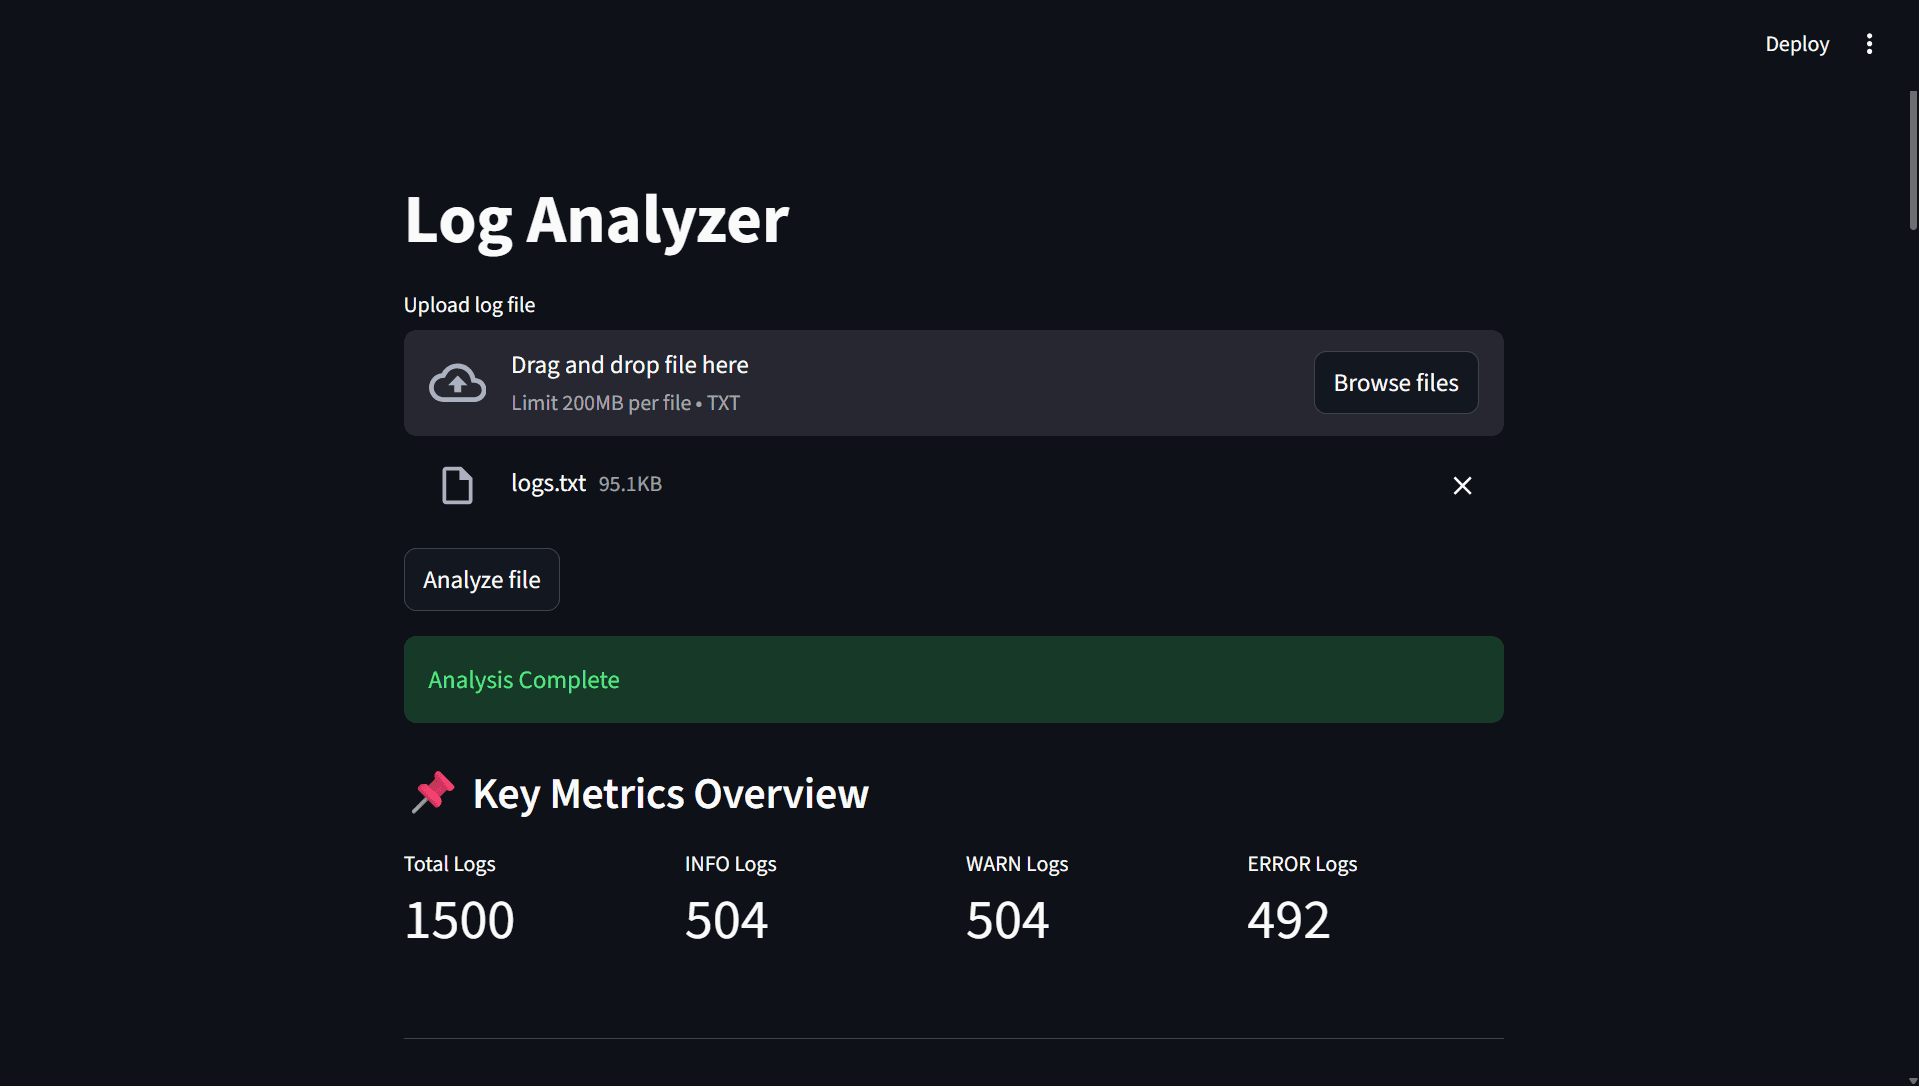Screen dimensions: 1919x1086
Task: Click the Log Analyzer page title
Action: pos(596,220)
